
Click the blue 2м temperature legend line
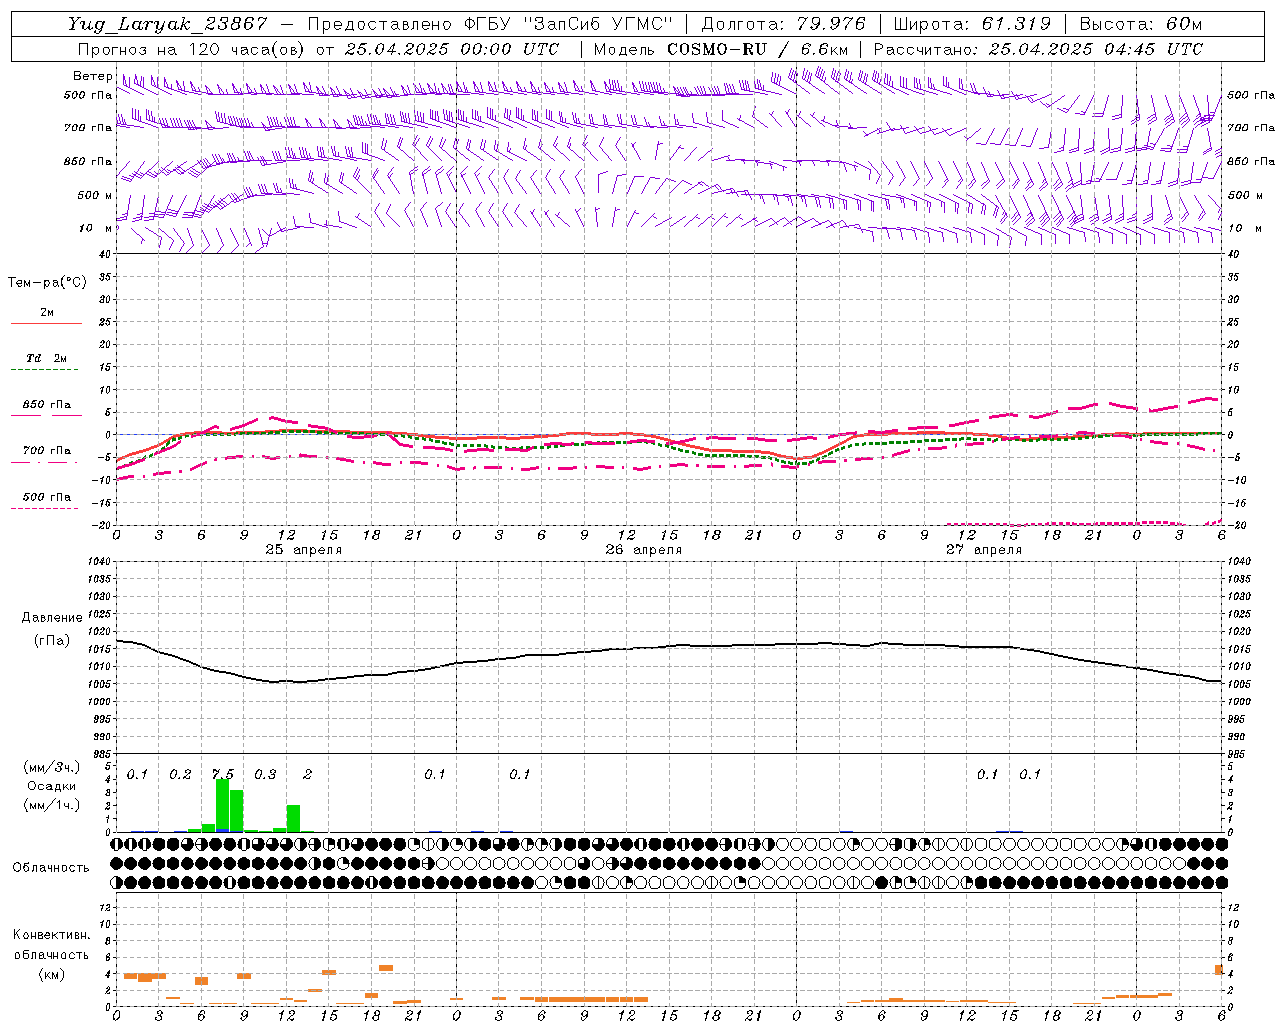click(46, 323)
